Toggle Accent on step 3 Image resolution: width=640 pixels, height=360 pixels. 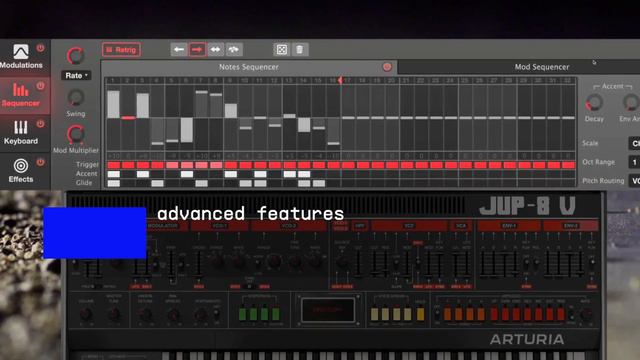point(143,174)
